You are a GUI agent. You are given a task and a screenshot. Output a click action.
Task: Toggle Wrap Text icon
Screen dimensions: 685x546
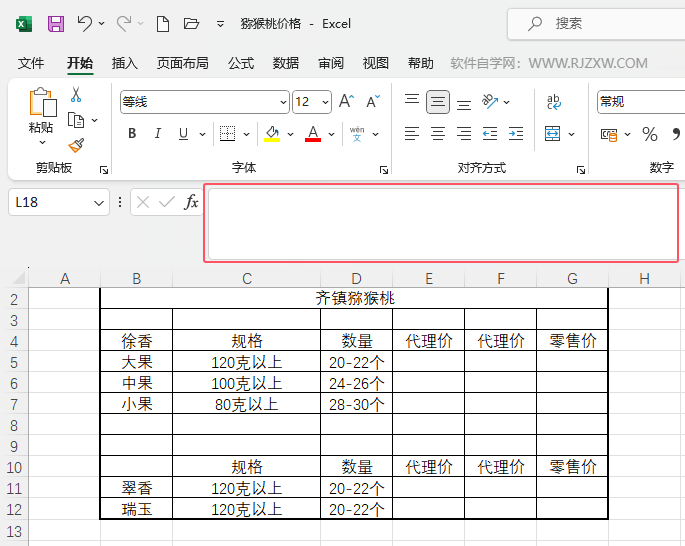pyautogui.click(x=554, y=102)
